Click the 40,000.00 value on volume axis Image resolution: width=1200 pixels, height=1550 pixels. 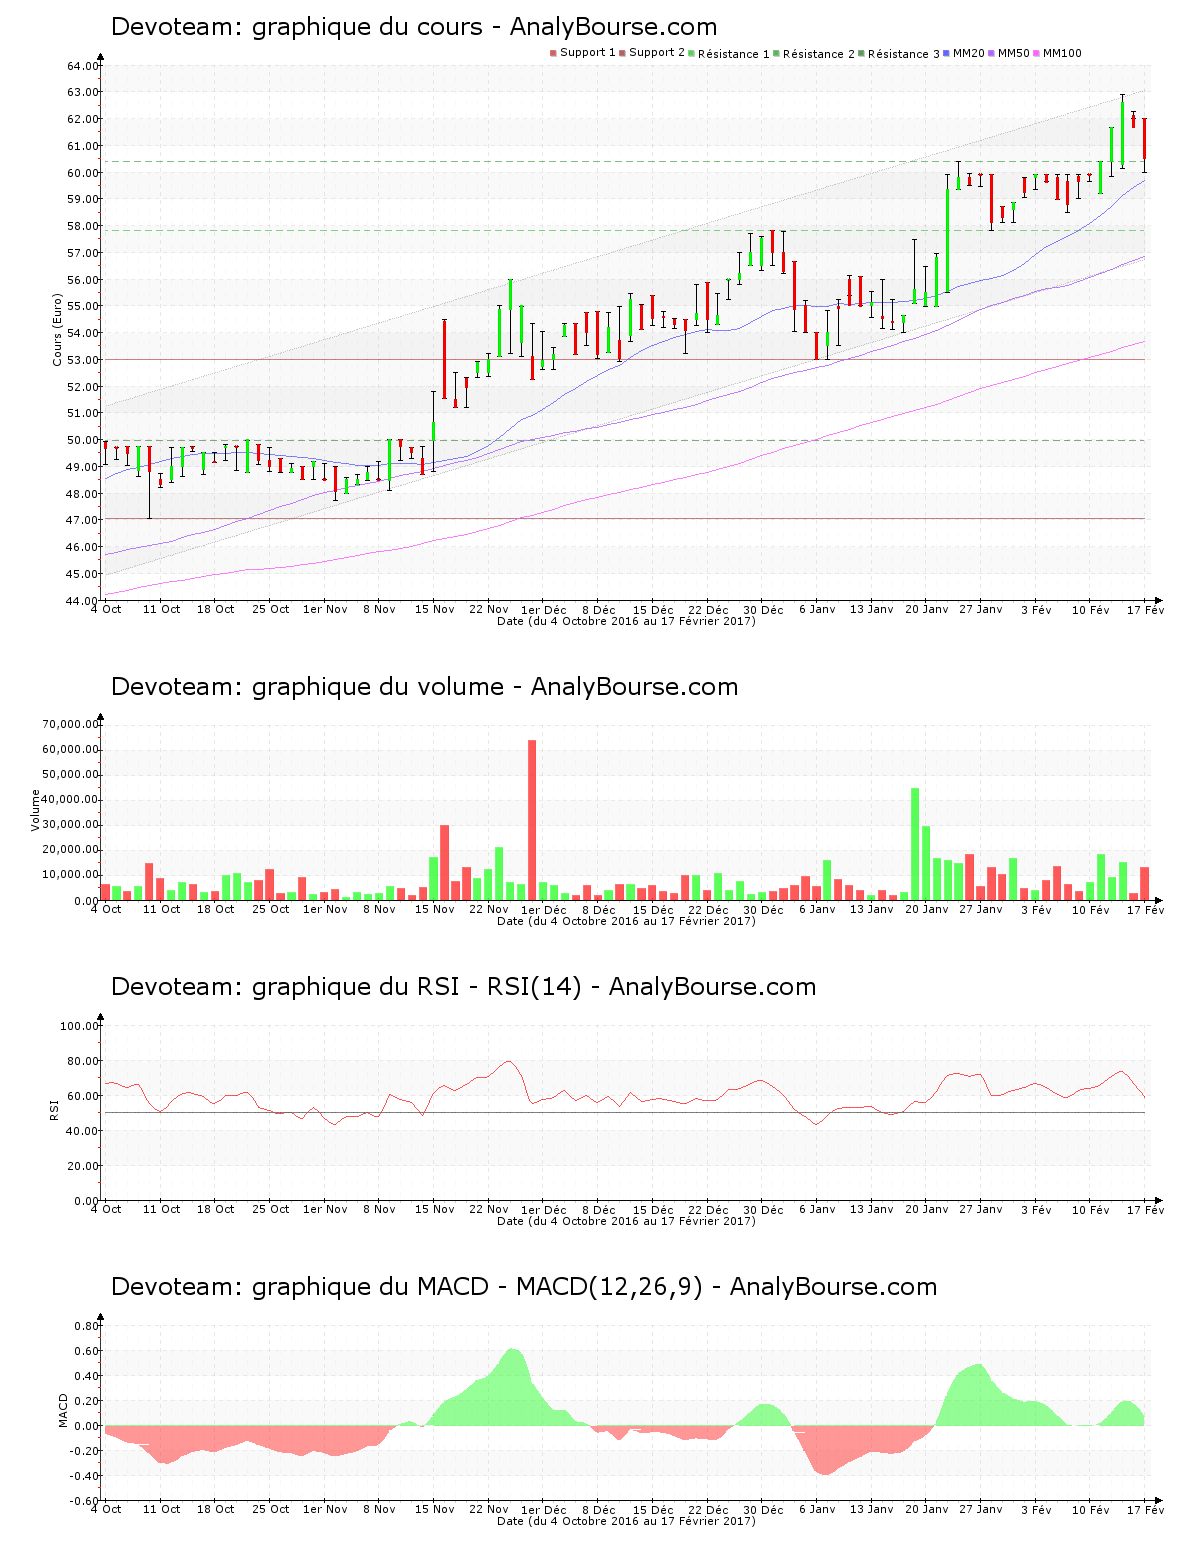[71, 800]
